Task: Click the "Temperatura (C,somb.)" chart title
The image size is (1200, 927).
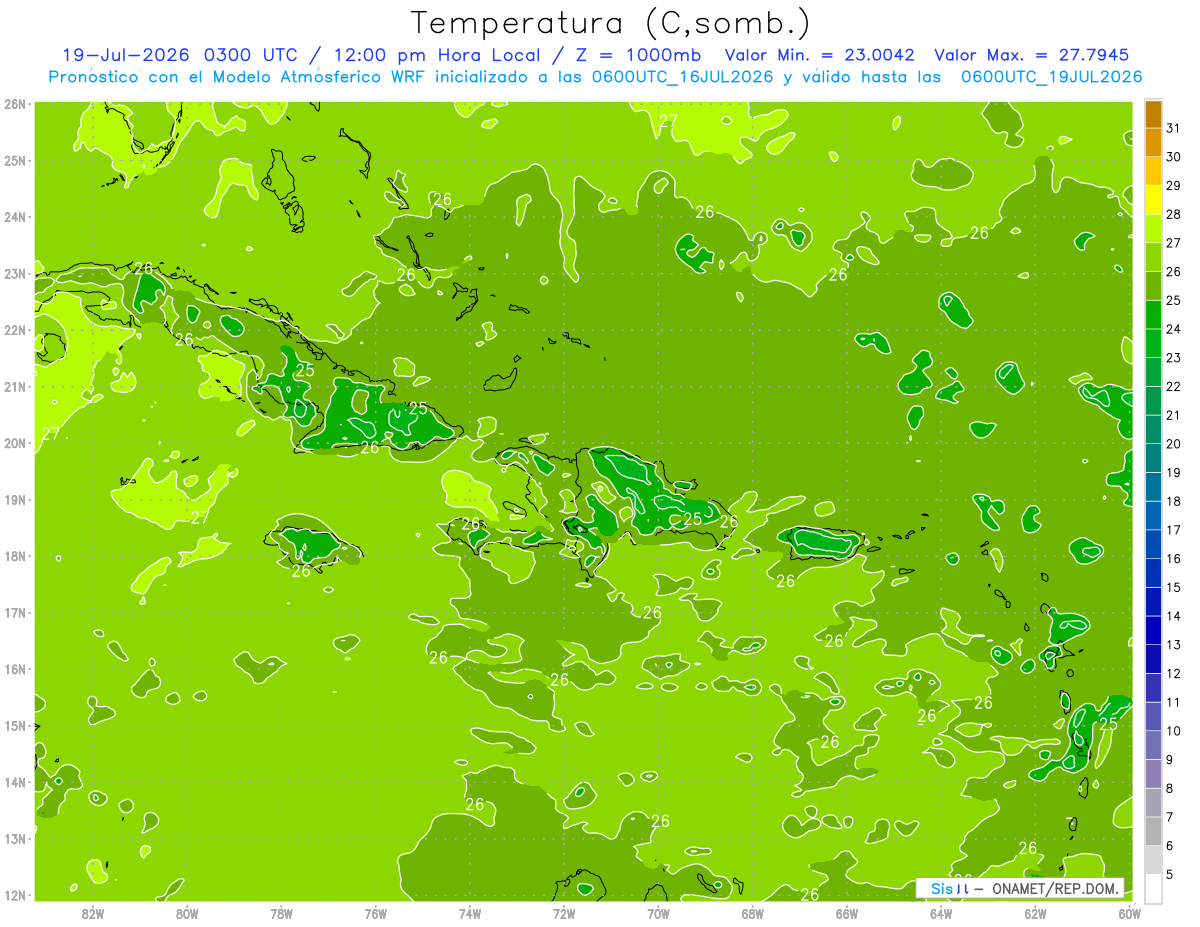Action: pos(611,23)
